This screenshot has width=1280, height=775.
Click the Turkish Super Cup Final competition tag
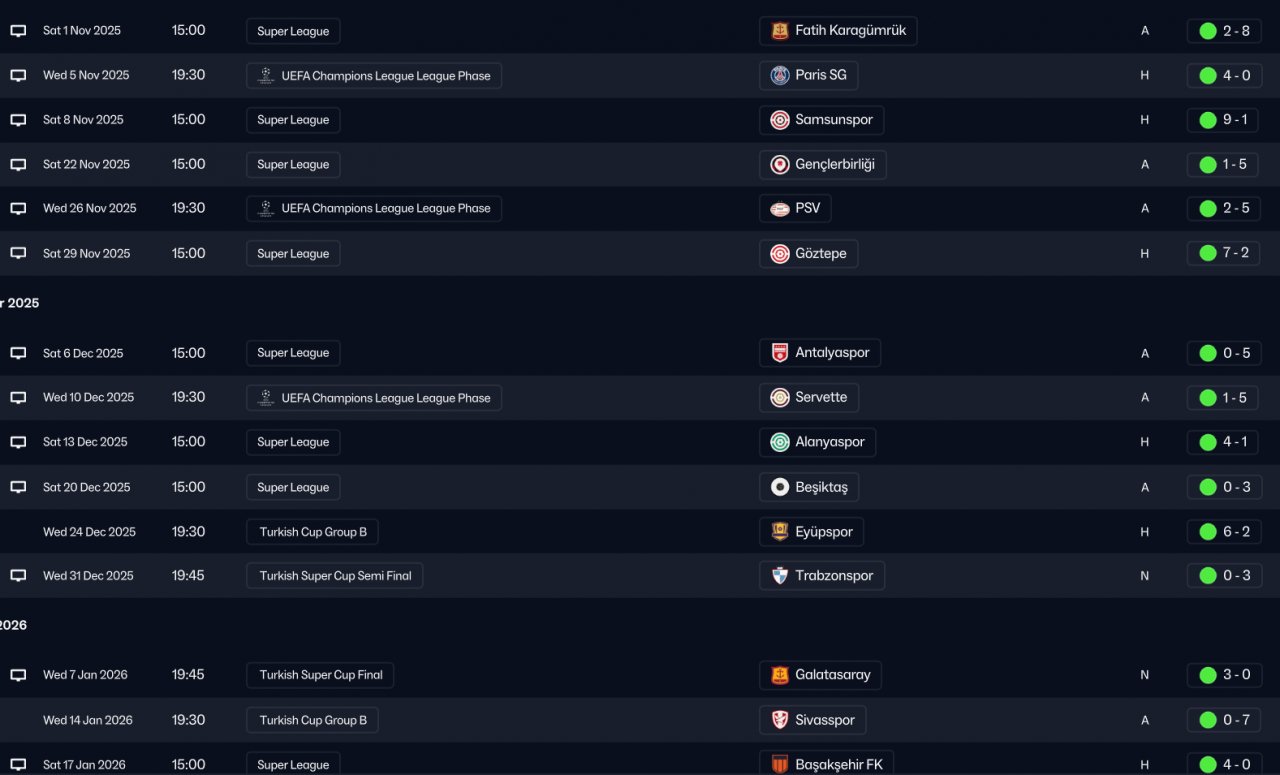[x=320, y=675]
